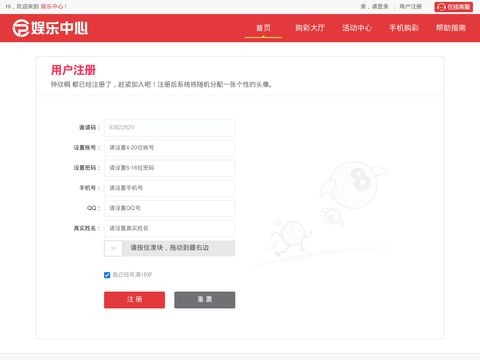Viewport: 480px width, 360px height.
Task: Uncheck the 我已经年满18岁 age checkbox
Action: click(x=107, y=275)
